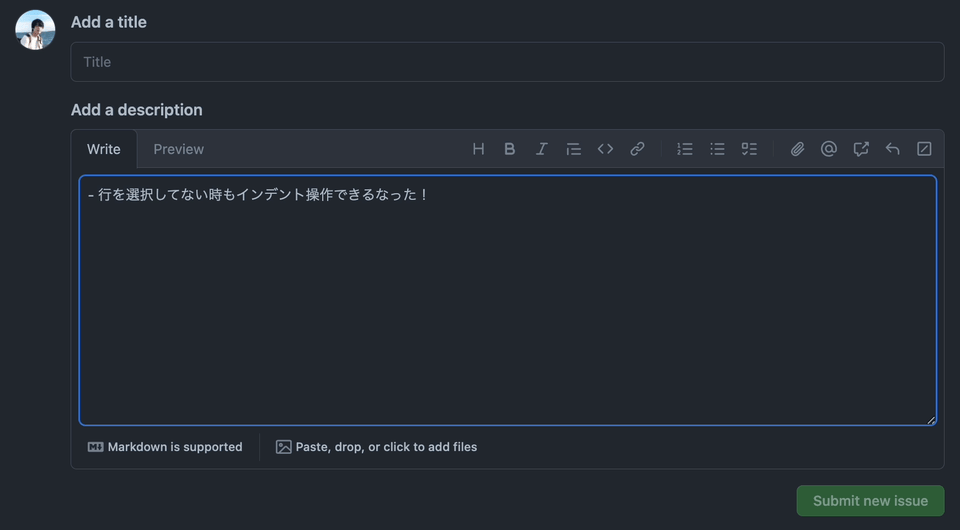Attach files using the paperclip icon
This screenshot has height=530, width=960.
click(x=797, y=149)
